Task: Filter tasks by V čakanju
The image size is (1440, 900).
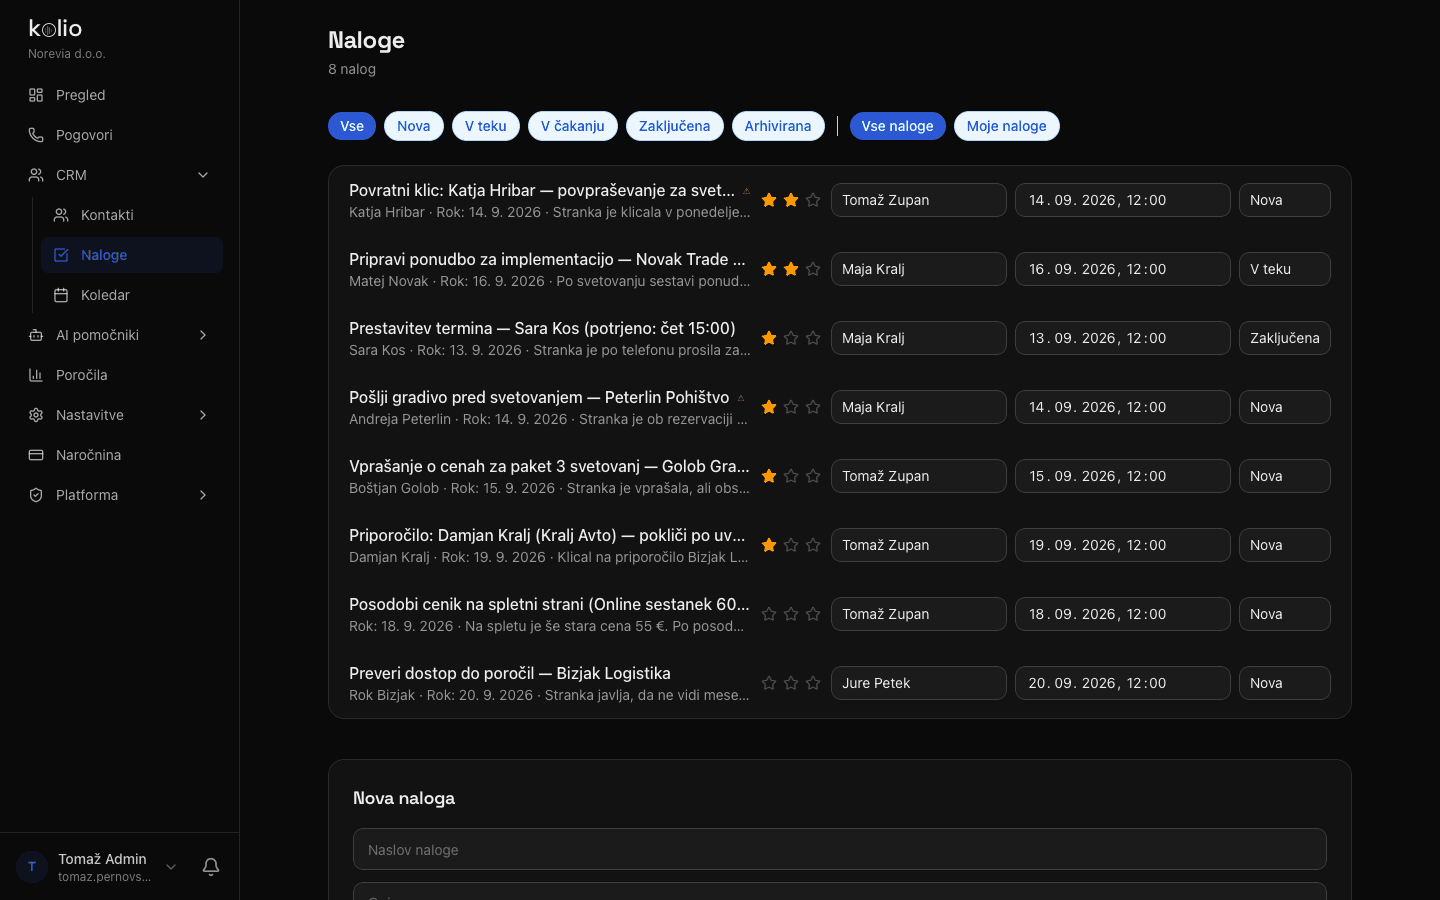Action: (573, 126)
